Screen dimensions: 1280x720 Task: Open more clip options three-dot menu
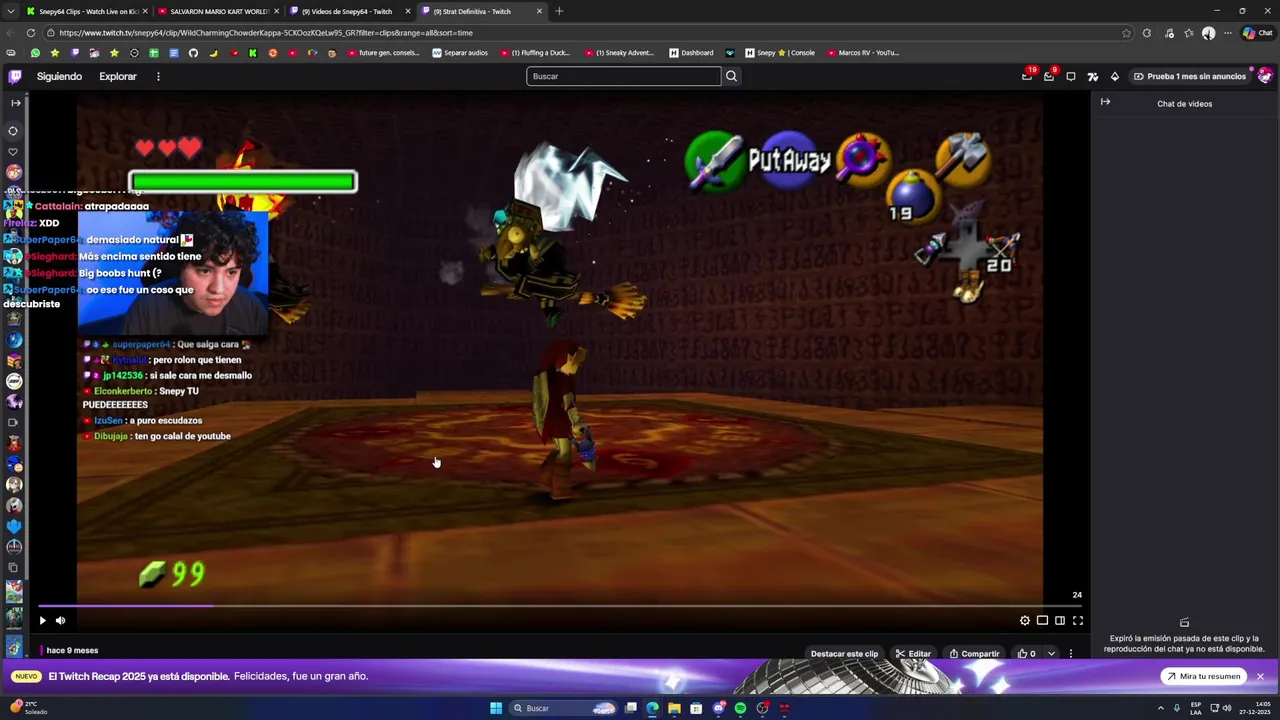pos(1071,654)
